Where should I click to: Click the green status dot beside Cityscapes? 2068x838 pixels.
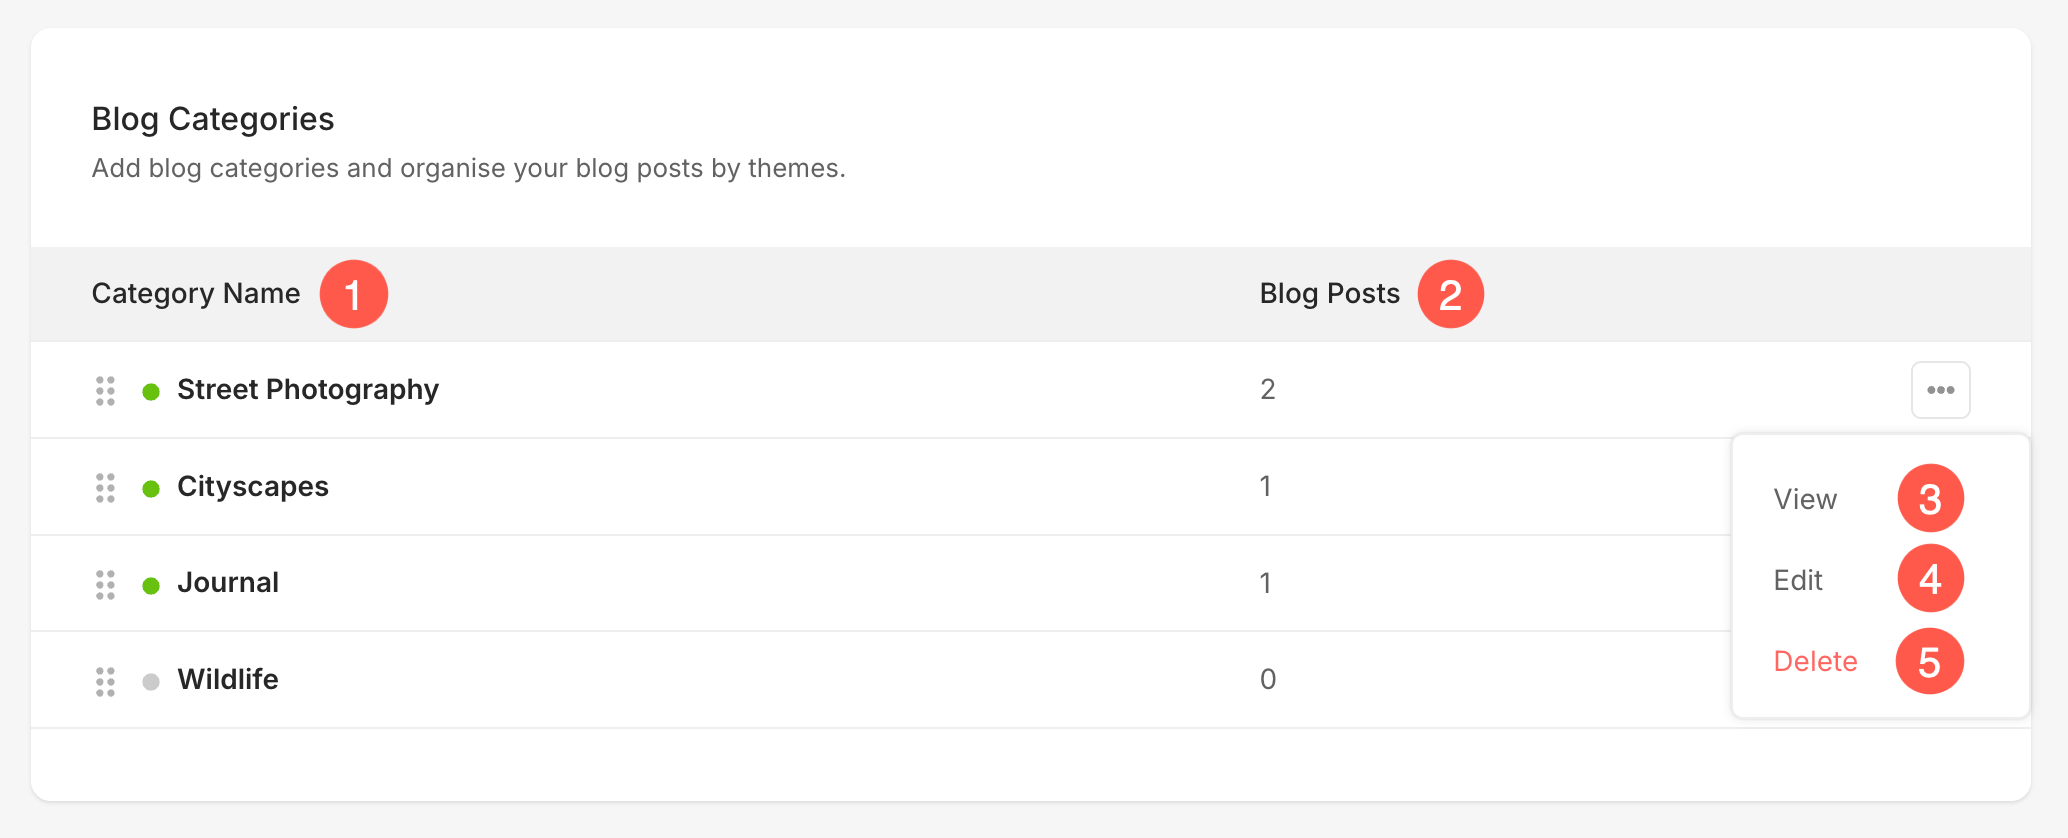(151, 488)
